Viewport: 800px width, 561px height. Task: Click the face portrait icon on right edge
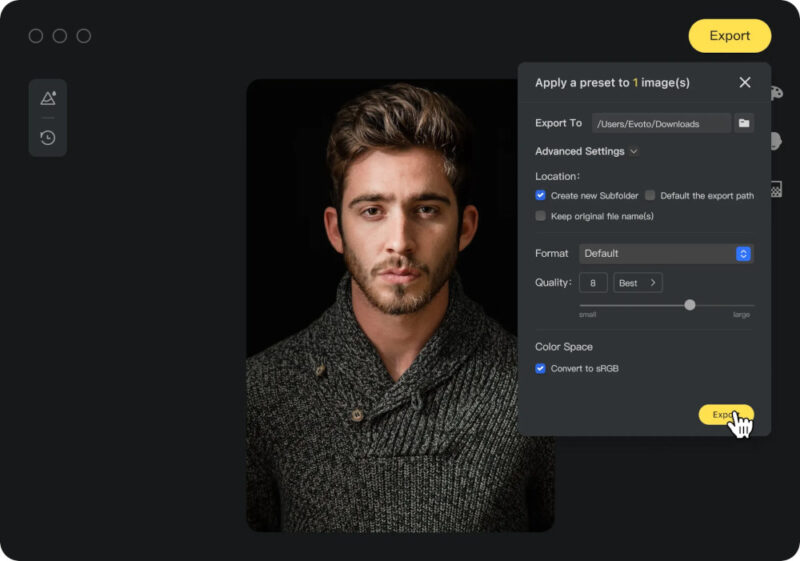coord(776,141)
